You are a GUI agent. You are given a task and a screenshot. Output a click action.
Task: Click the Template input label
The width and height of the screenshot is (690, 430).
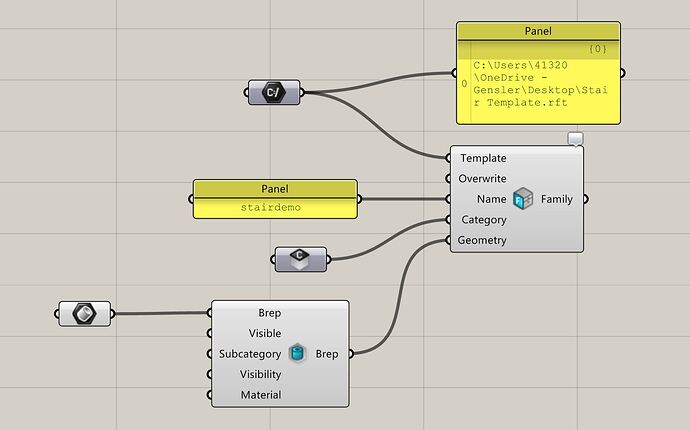(483, 158)
